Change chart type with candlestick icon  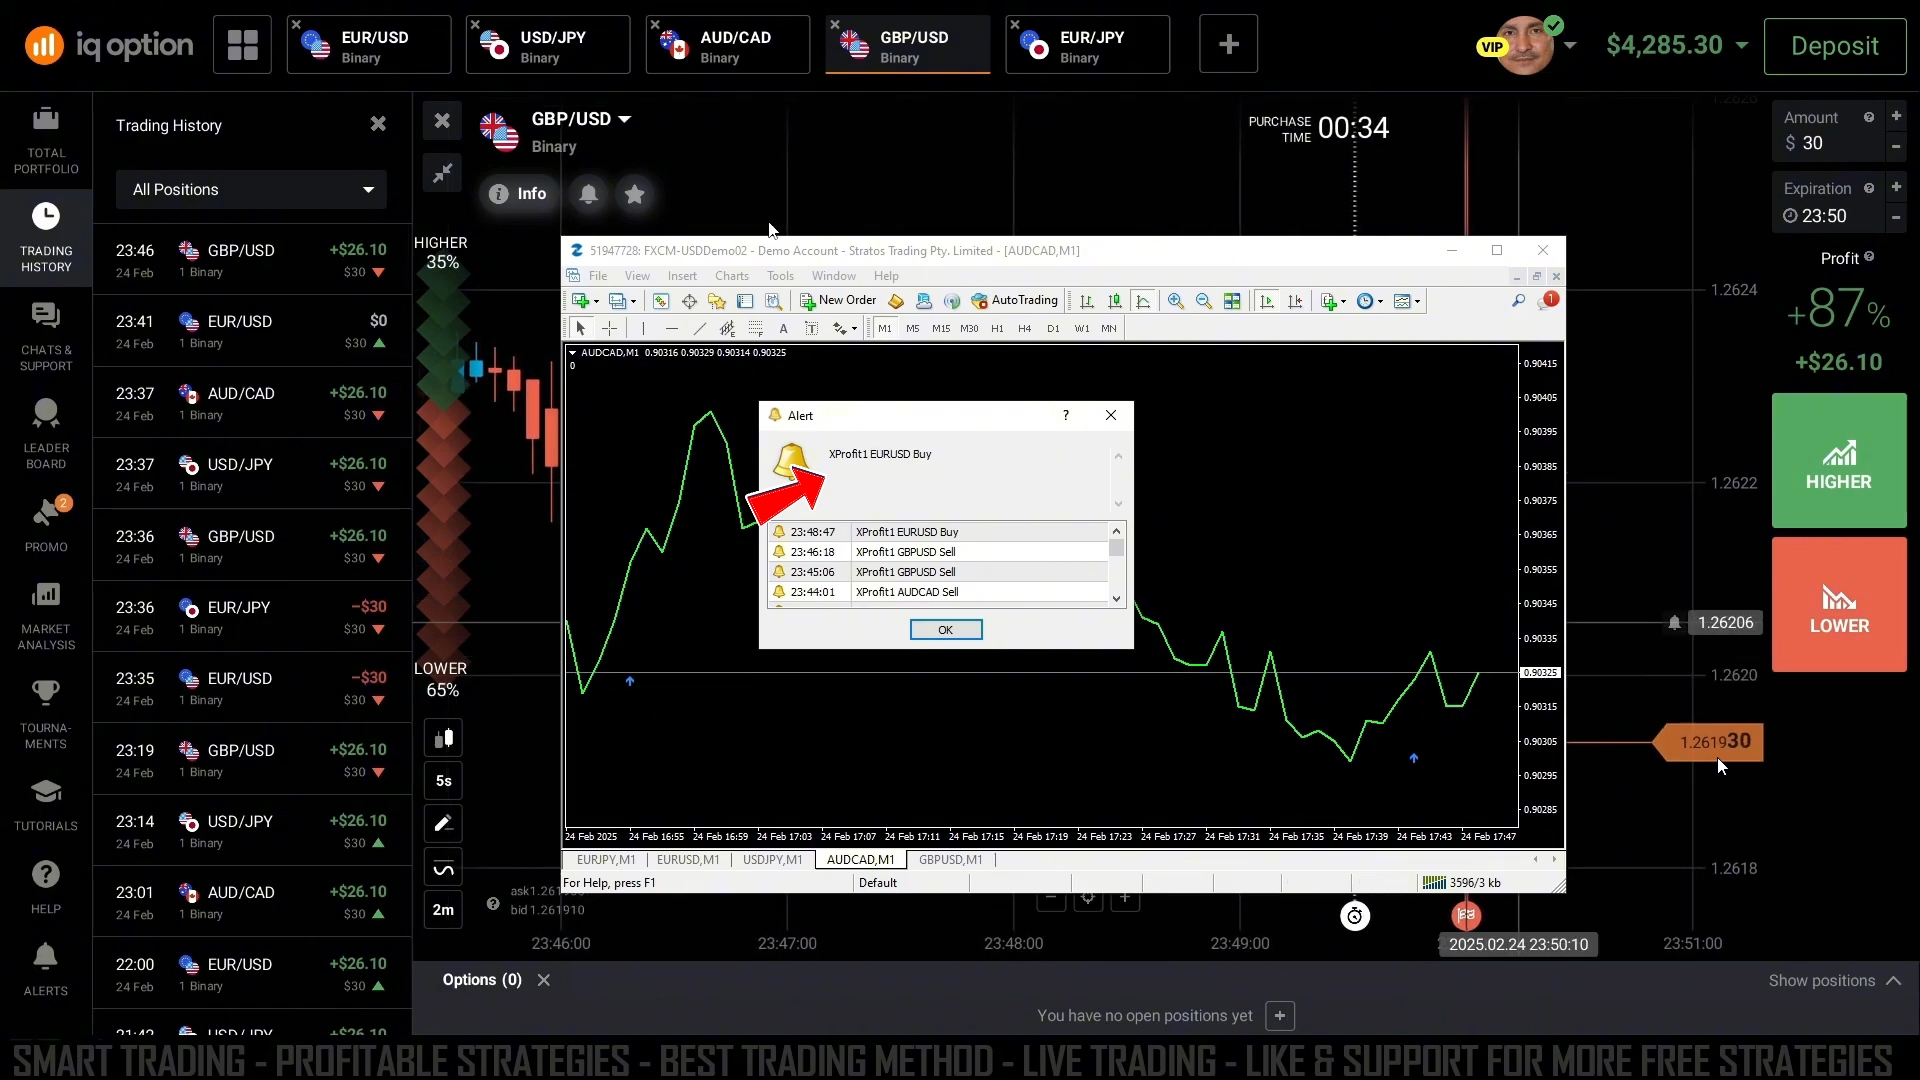443,739
